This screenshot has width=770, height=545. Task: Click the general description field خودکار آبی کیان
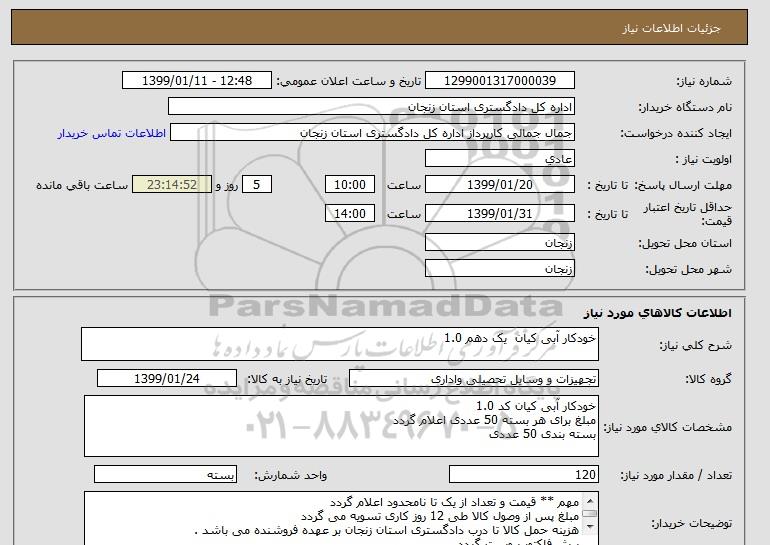340,344
